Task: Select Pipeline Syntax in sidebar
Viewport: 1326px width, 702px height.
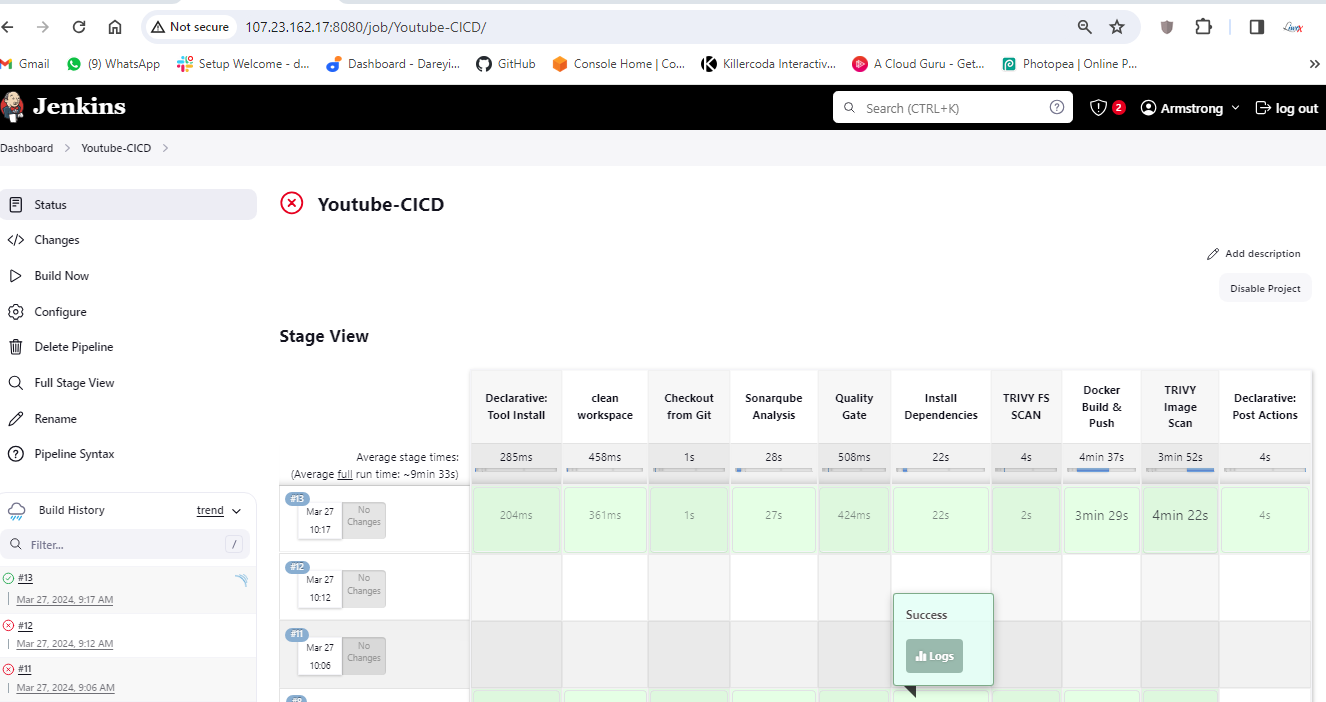Action: click(x=74, y=454)
